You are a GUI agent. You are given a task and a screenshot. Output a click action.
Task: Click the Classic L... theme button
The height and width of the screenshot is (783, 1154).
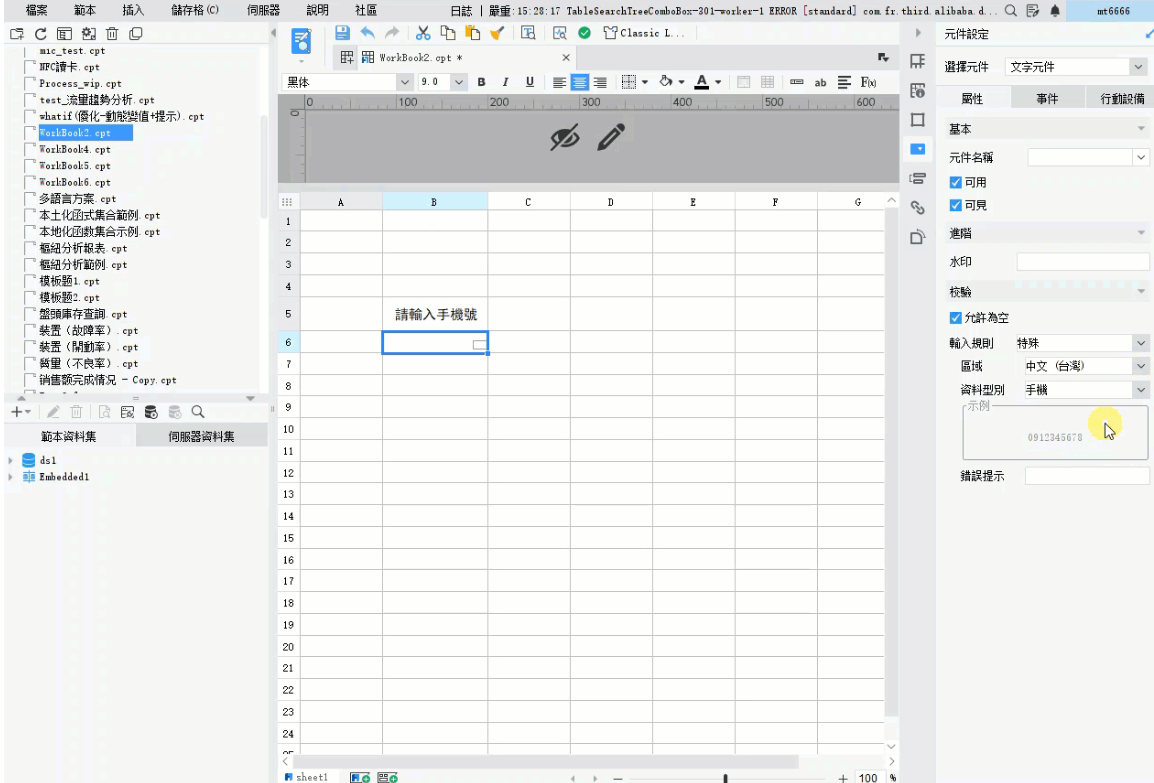click(x=644, y=32)
